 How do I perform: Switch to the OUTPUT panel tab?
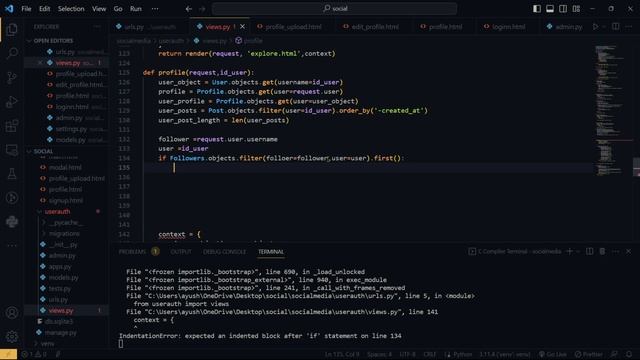[181, 251]
